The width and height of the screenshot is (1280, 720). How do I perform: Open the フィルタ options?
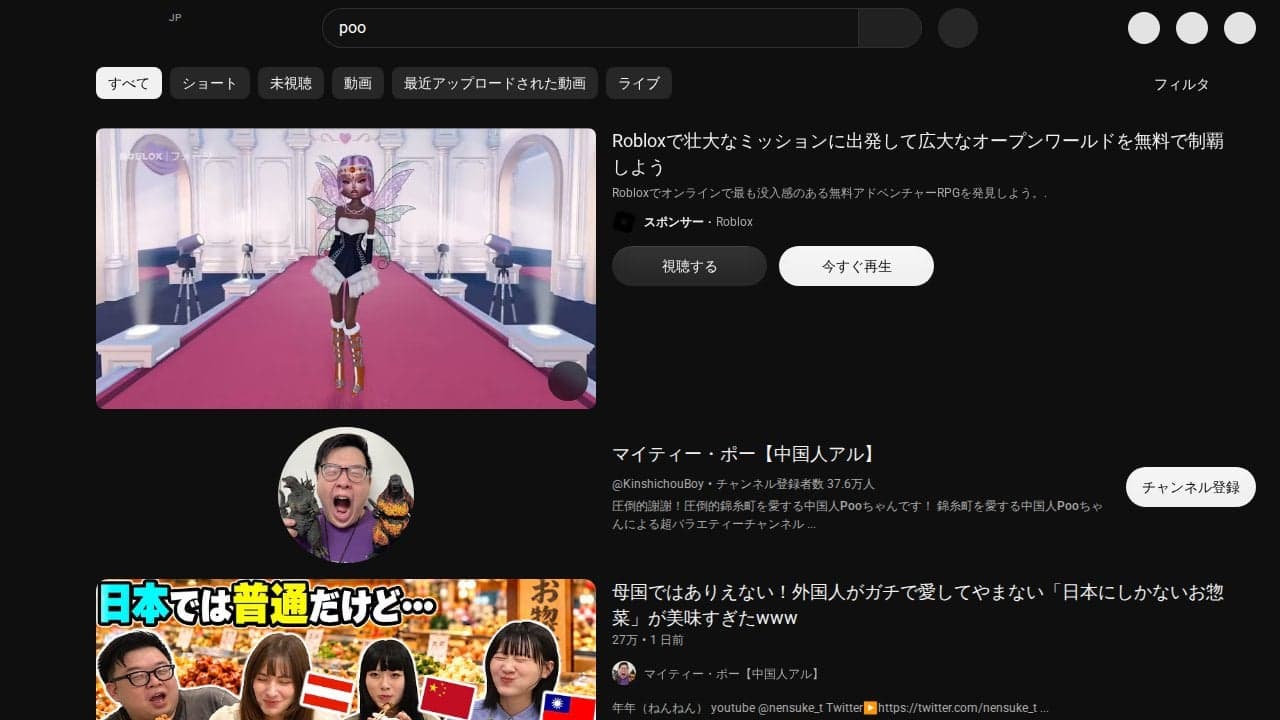pyautogui.click(x=1182, y=84)
